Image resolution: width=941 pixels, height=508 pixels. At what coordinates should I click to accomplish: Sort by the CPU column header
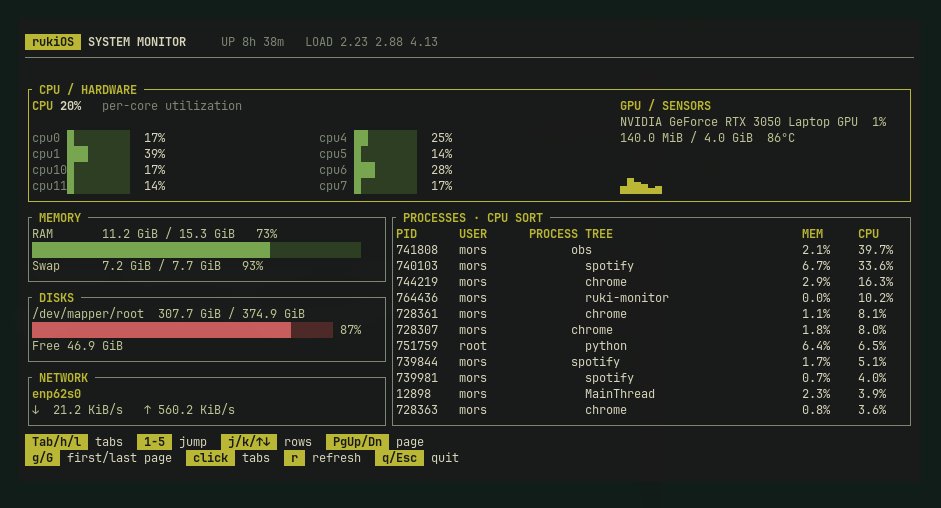click(868, 234)
